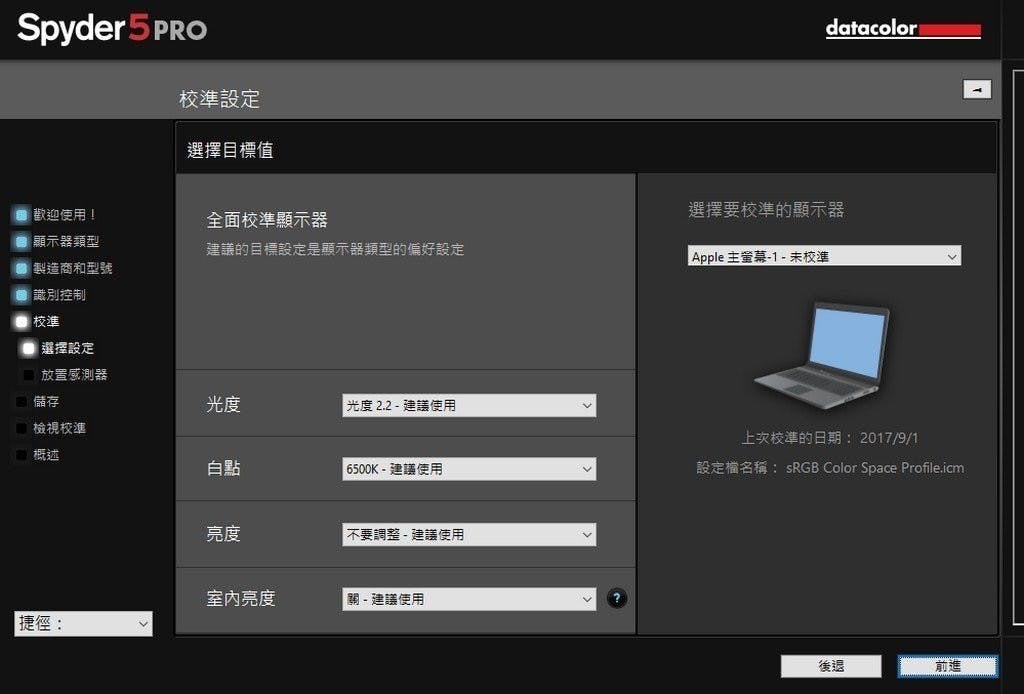Click the dark indicator beside 概述
The image size is (1024, 694).
(22, 455)
